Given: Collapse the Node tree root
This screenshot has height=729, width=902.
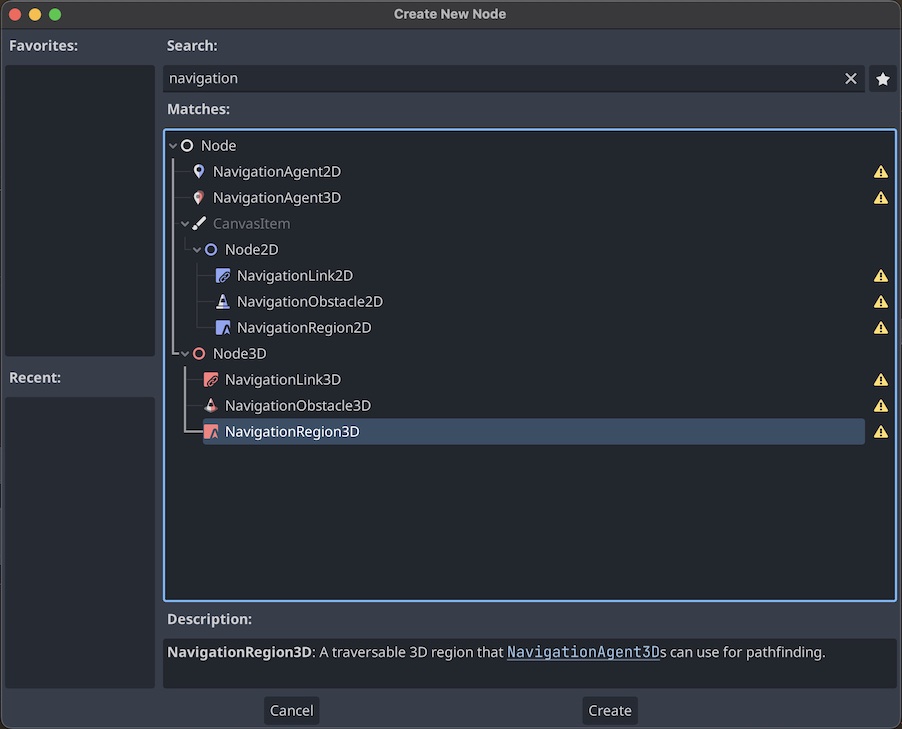Looking at the screenshot, I should (175, 145).
